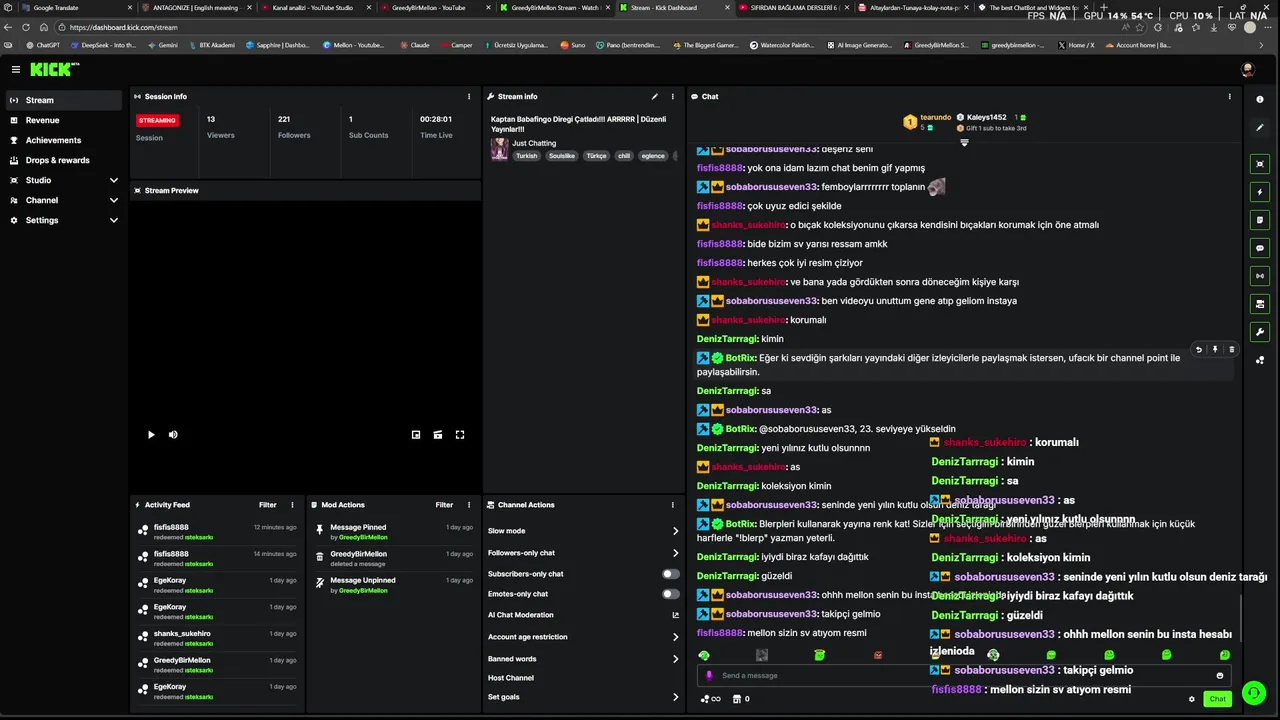
Task: Click the Türkçe stream tag
Action: tap(596, 156)
